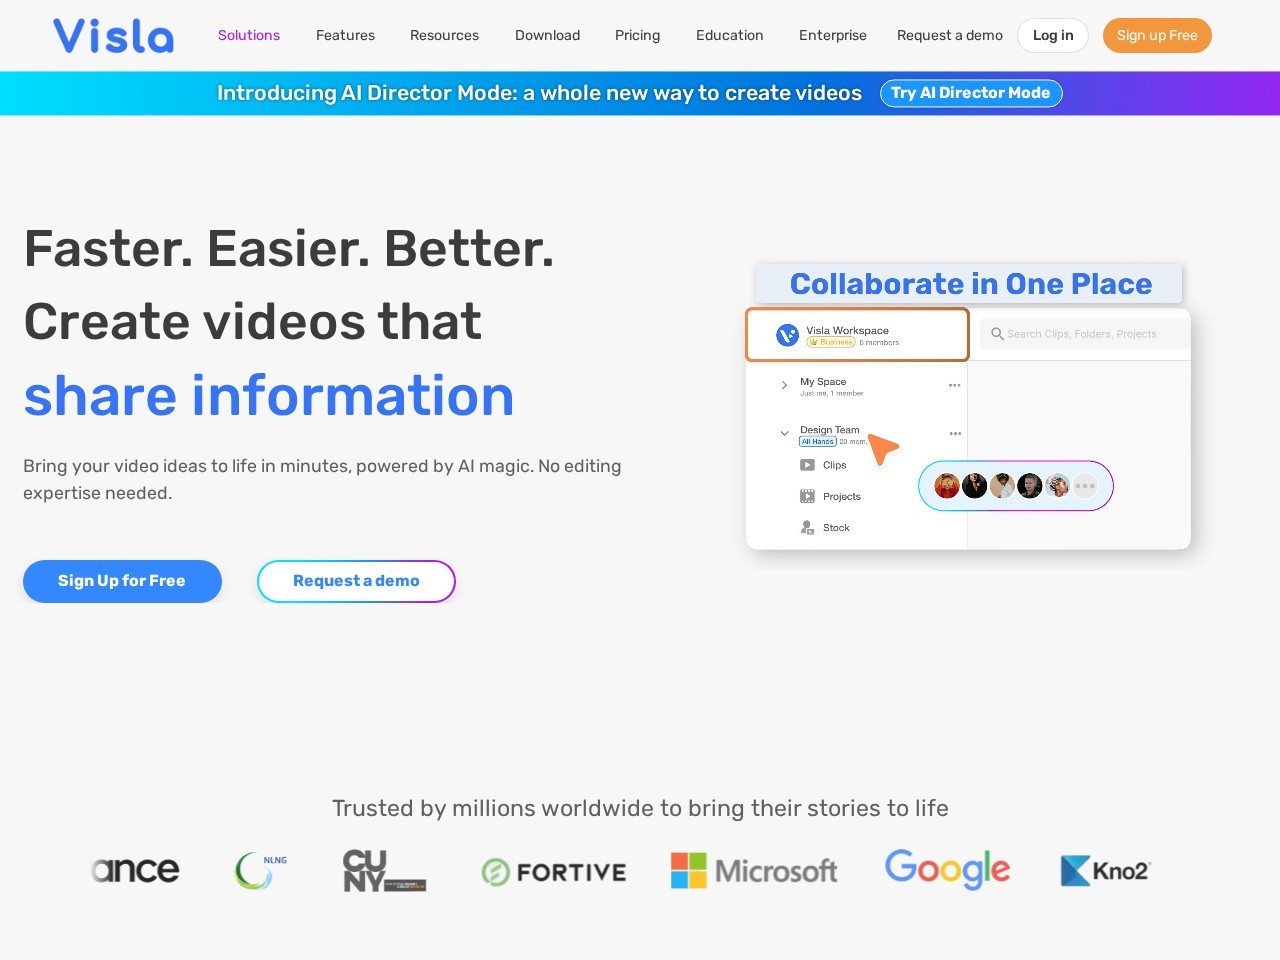1280x960 pixels.
Task: Expand the My Space chevron
Action: click(784, 385)
